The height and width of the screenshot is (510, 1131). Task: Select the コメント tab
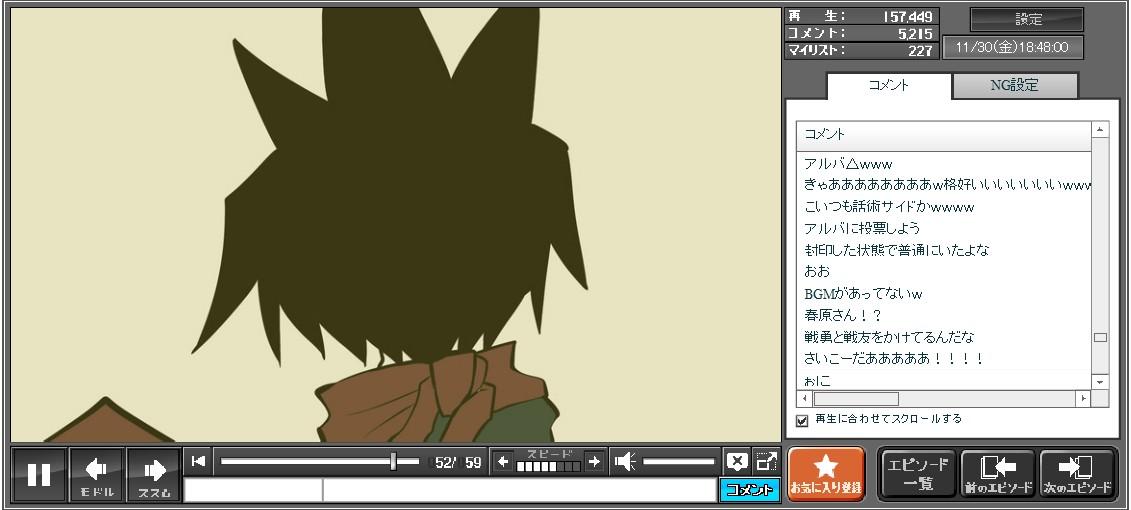click(x=888, y=86)
